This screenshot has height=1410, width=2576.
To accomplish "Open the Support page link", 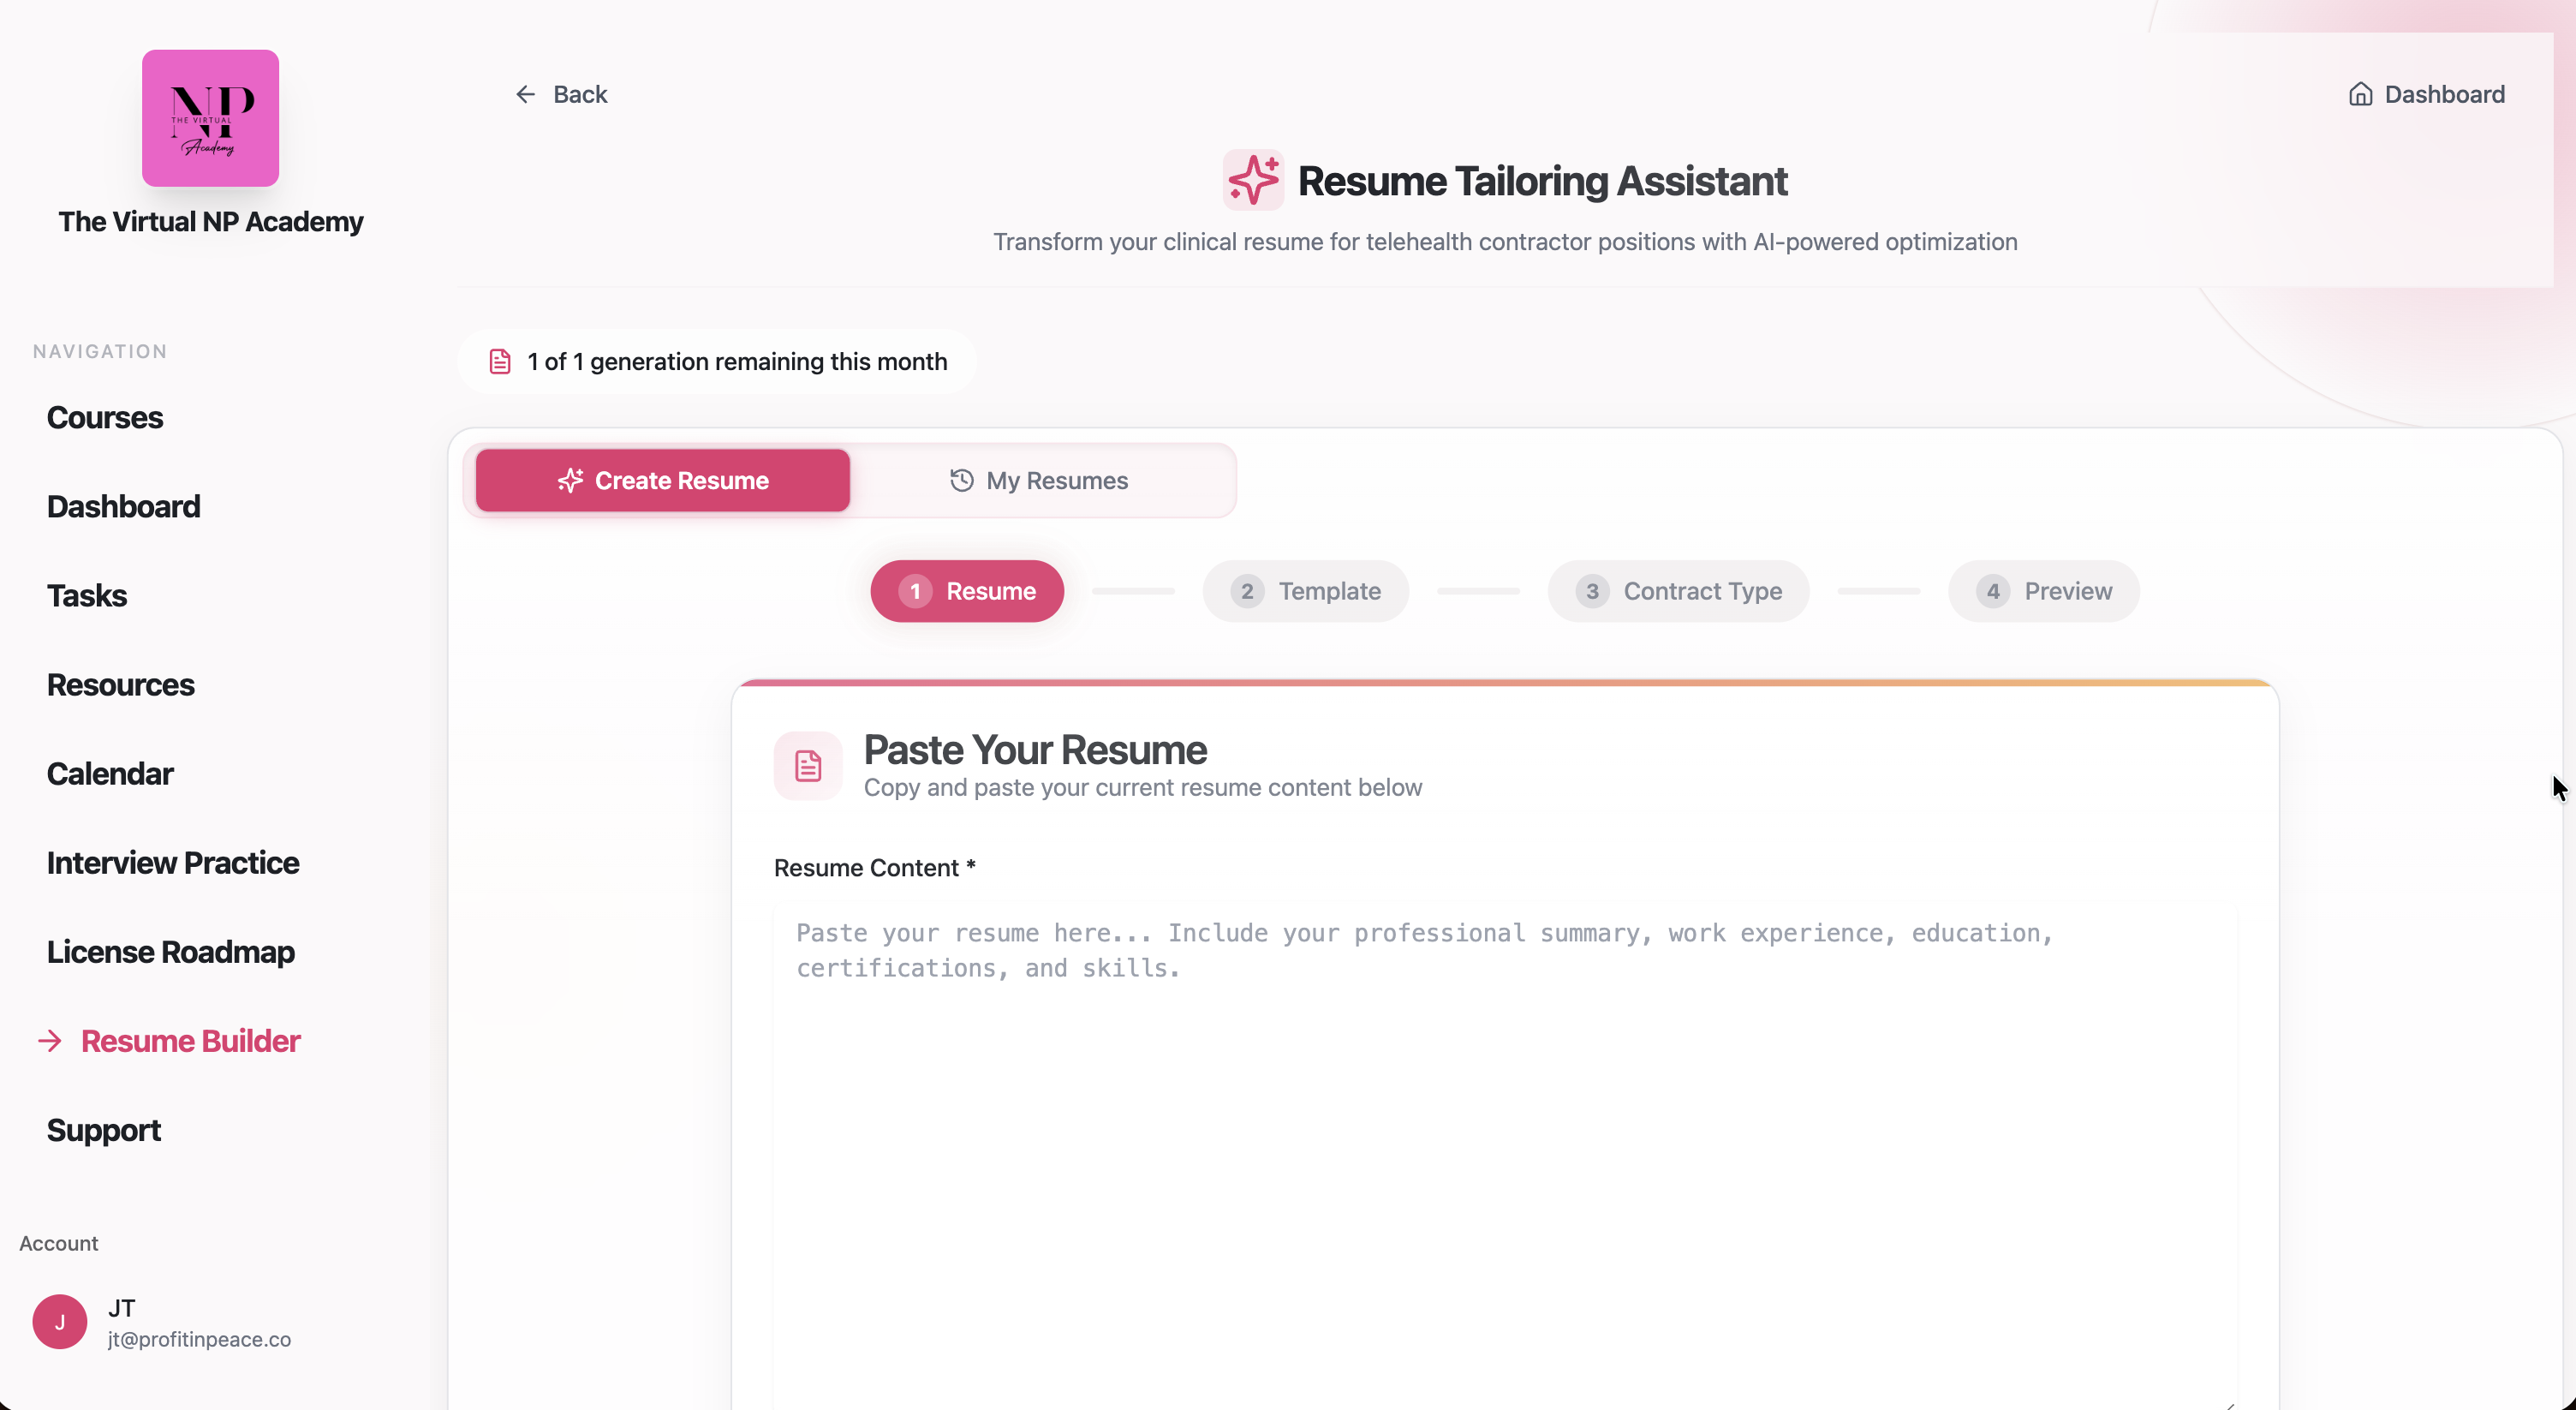I will pos(104,1130).
